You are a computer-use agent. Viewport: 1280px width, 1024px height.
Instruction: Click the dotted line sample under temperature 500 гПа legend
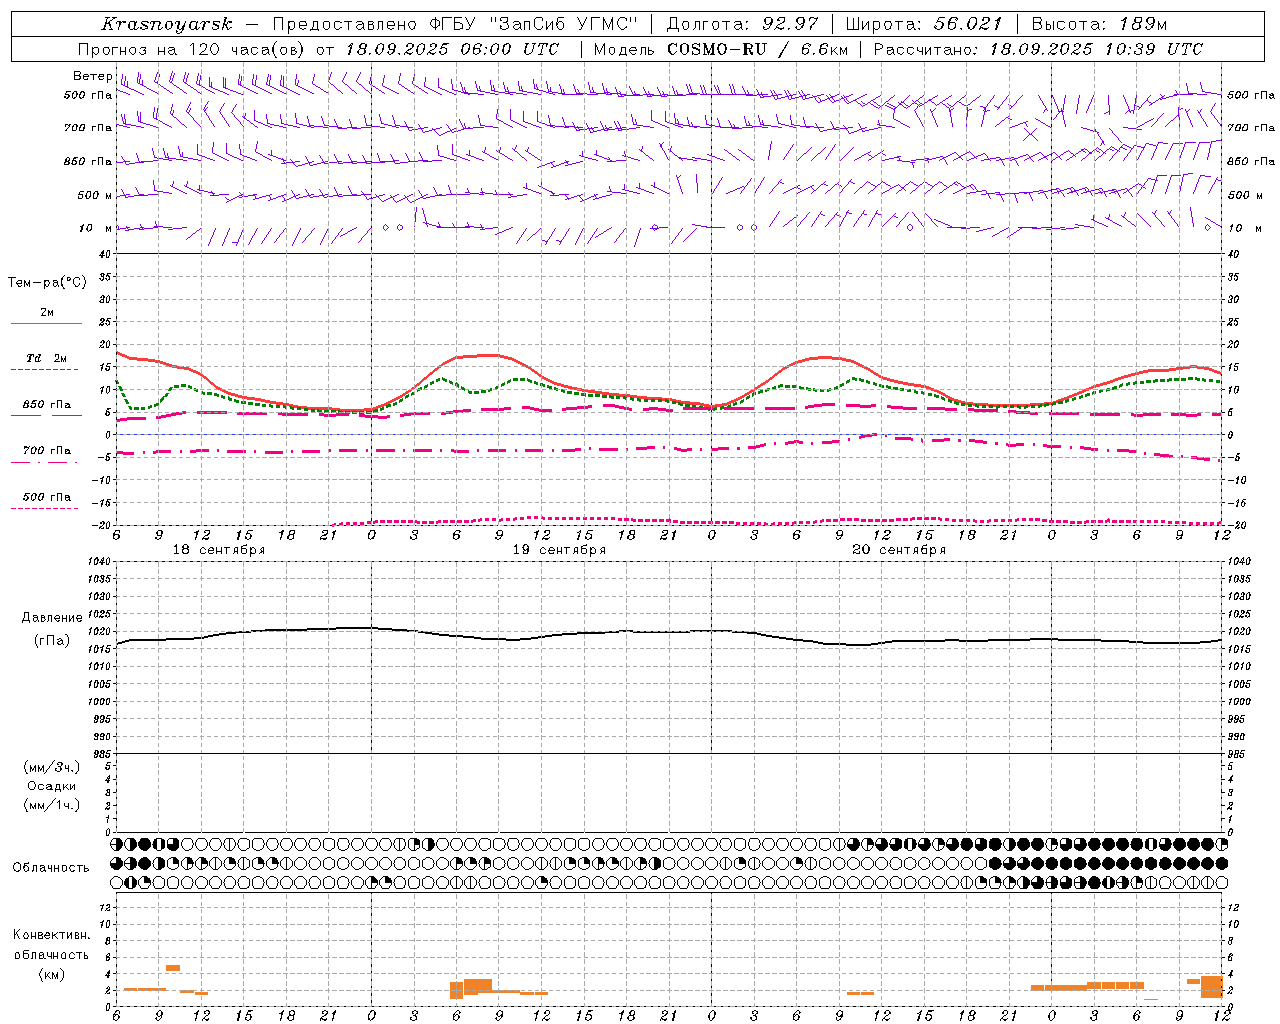44,508
